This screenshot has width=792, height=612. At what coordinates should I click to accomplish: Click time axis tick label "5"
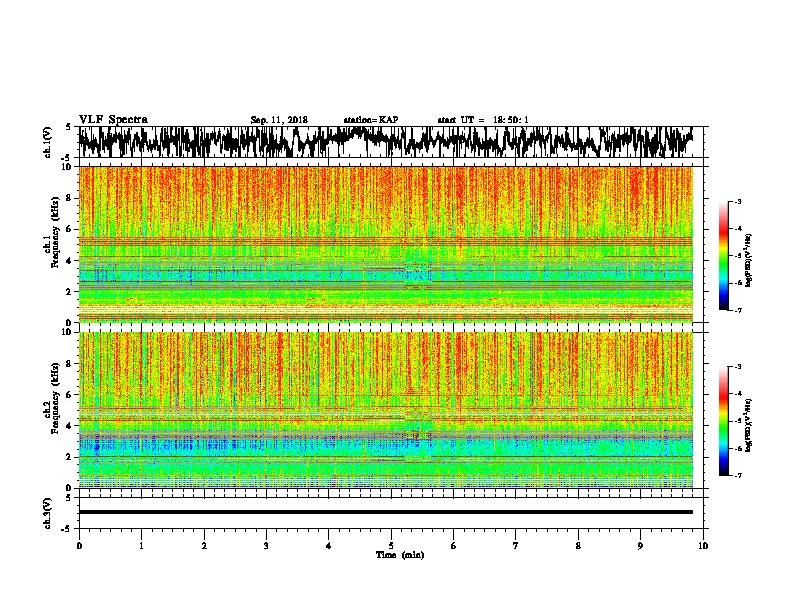tap(391, 545)
